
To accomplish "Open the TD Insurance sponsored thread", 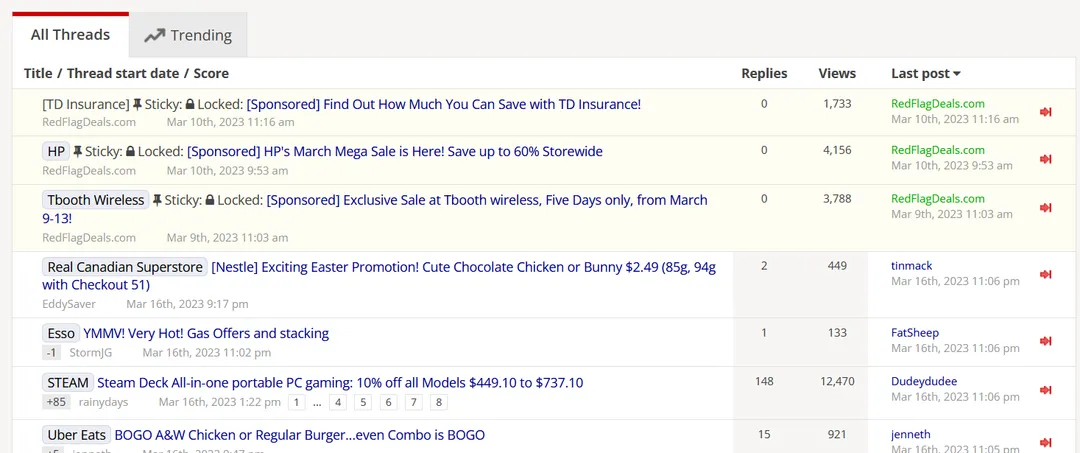I will click(x=444, y=105).
